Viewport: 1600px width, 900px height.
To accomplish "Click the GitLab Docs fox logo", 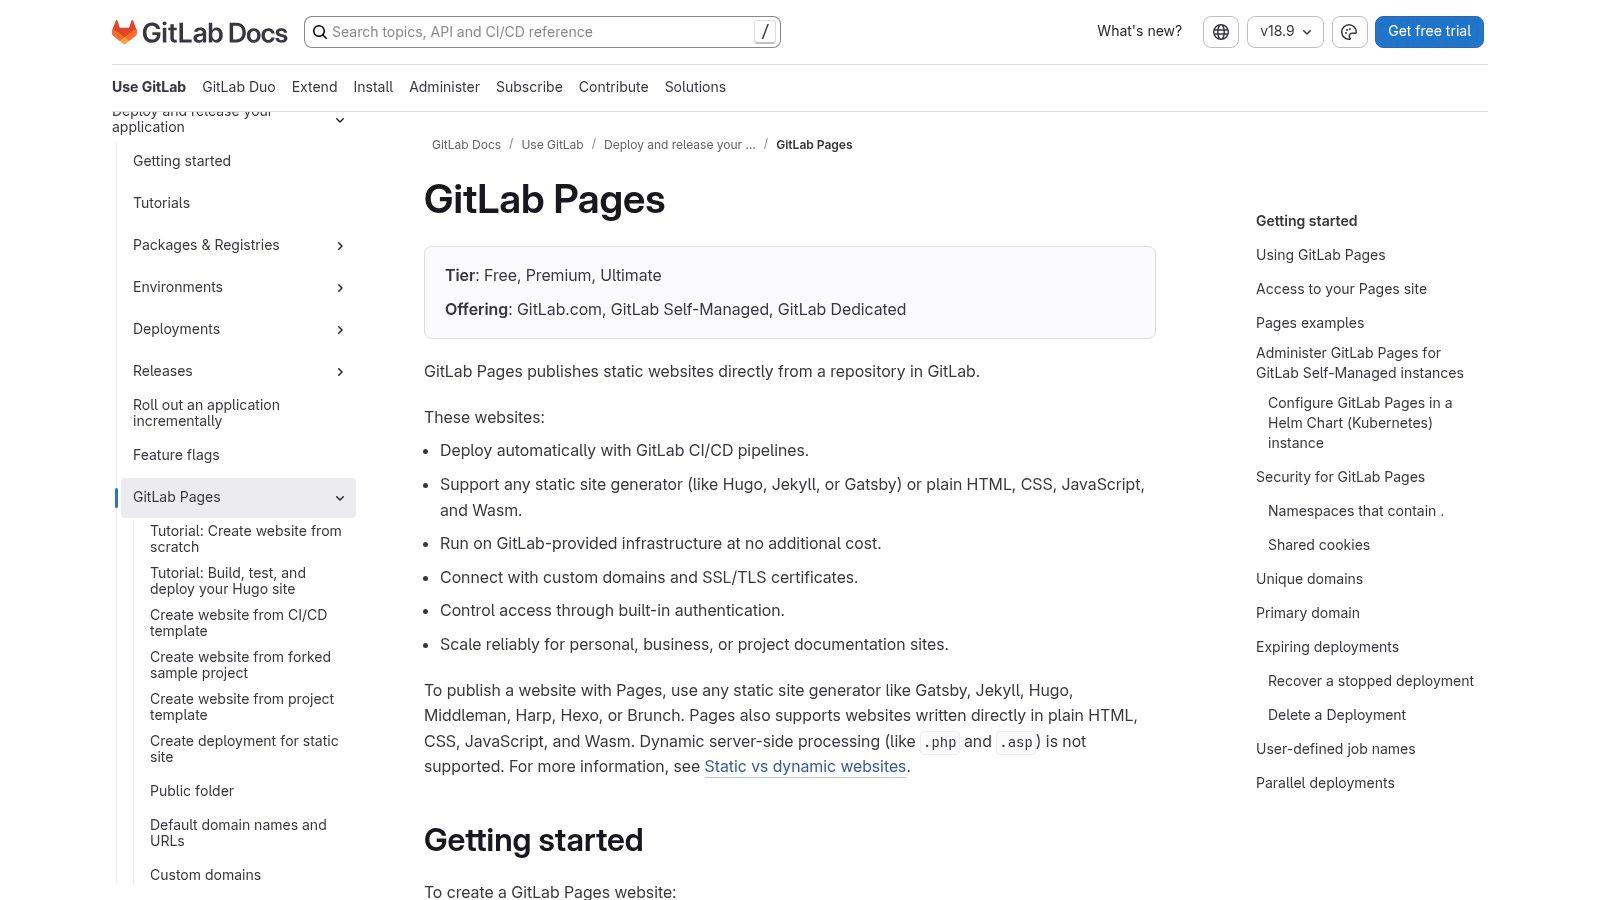I will point(124,31).
